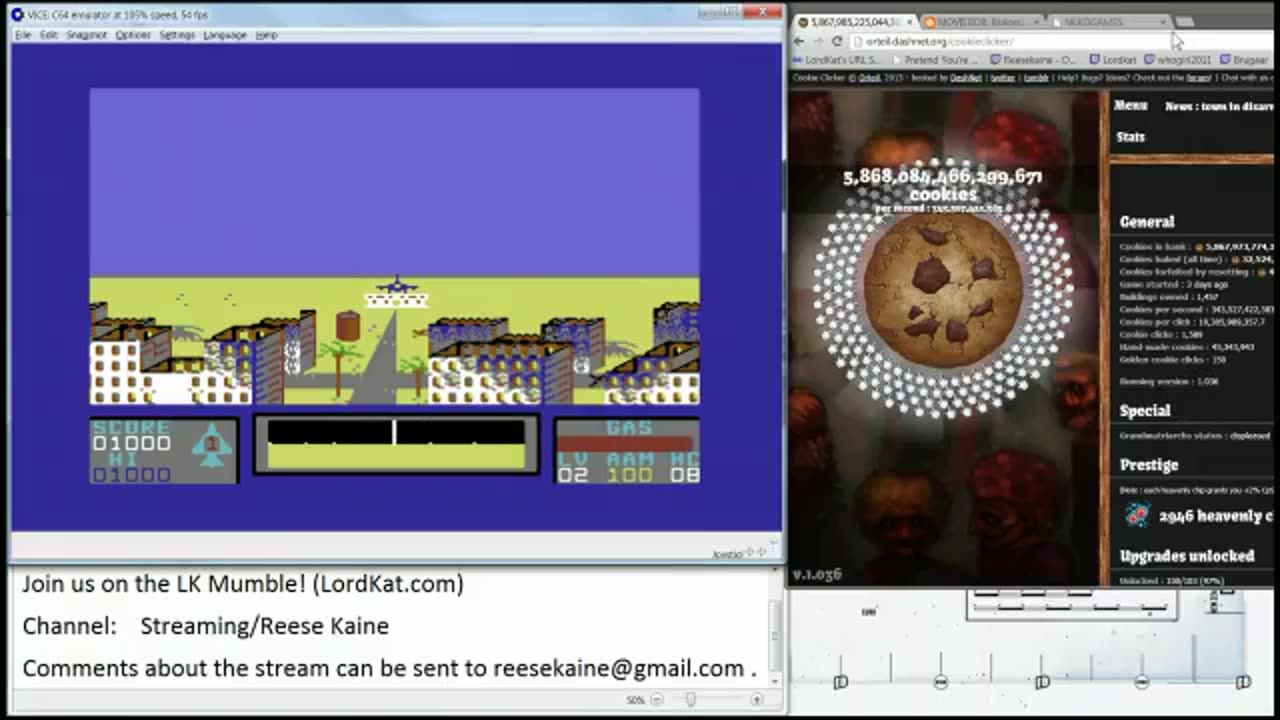The width and height of the screenshot is (1280, 720).
Task: Open the Reesekaine bookmark
Action: tap(1033, 60)
